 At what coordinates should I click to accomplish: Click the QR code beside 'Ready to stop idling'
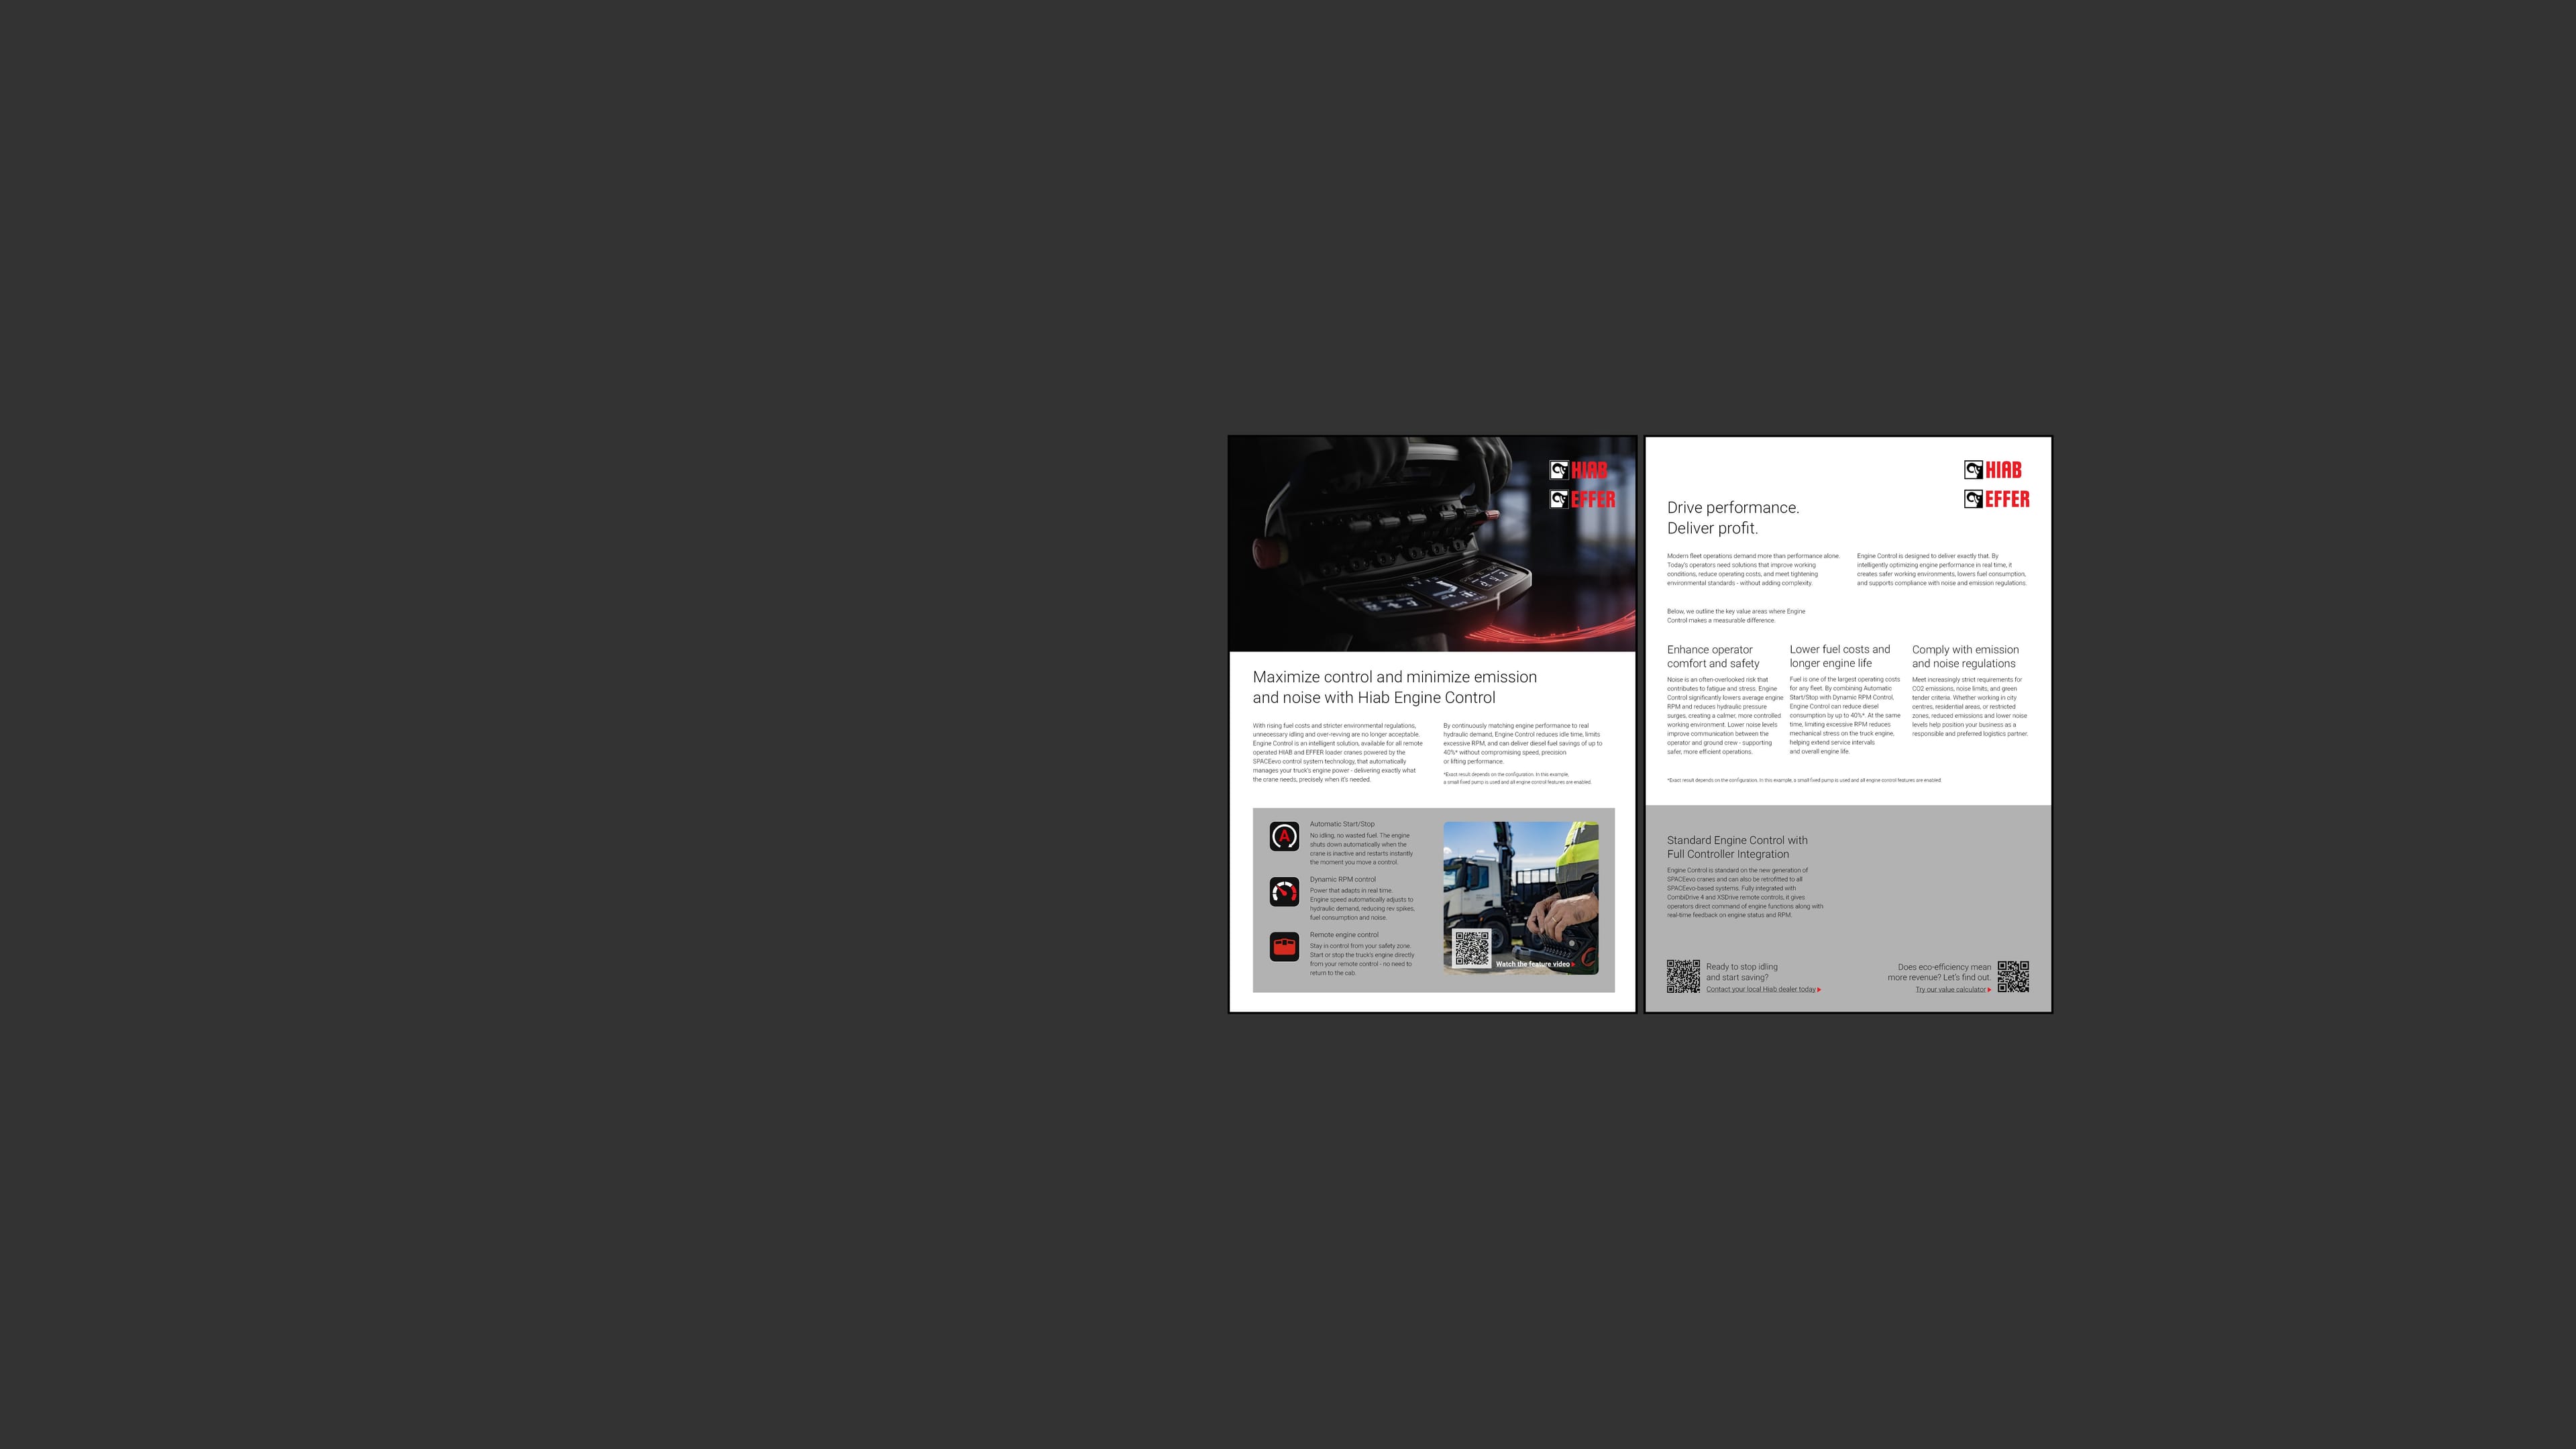[x=1683, y=976]
